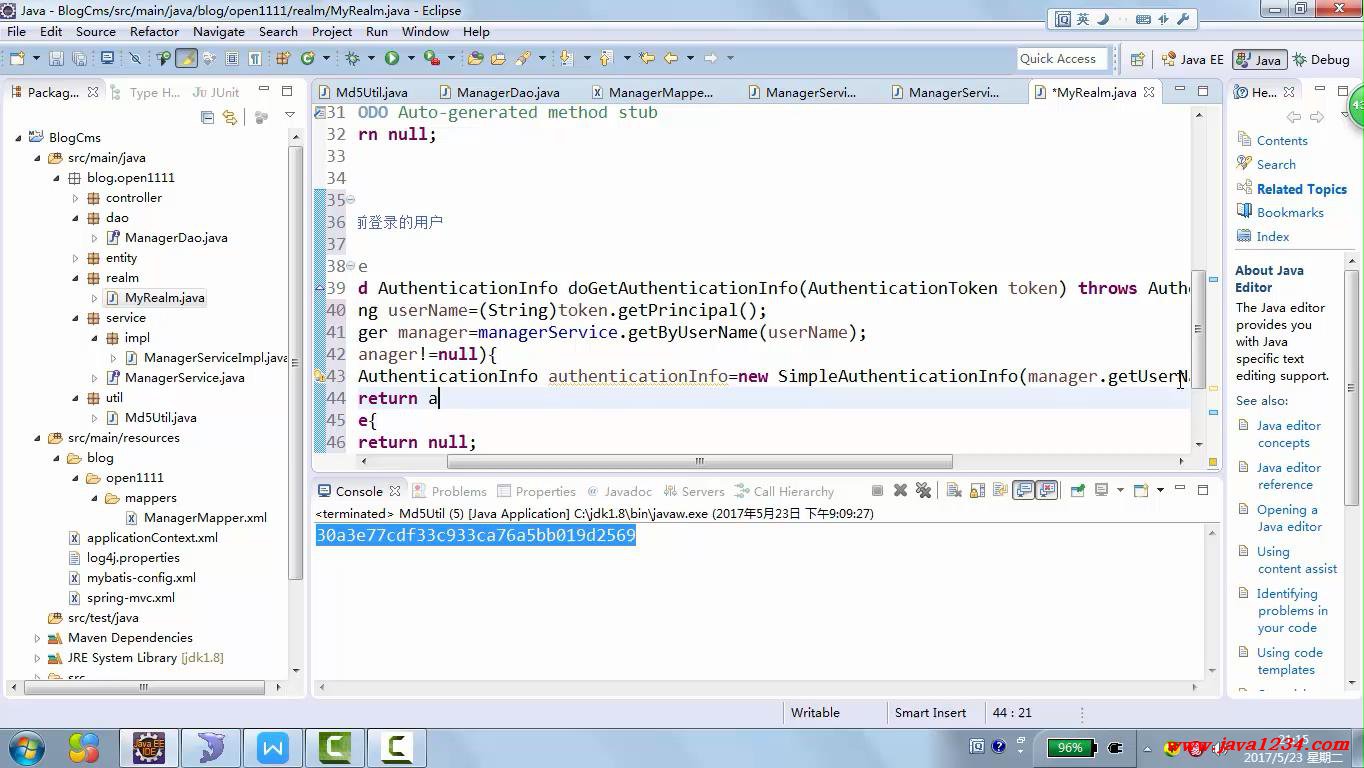Select applicationContext.xml in tree

(142, 538)
